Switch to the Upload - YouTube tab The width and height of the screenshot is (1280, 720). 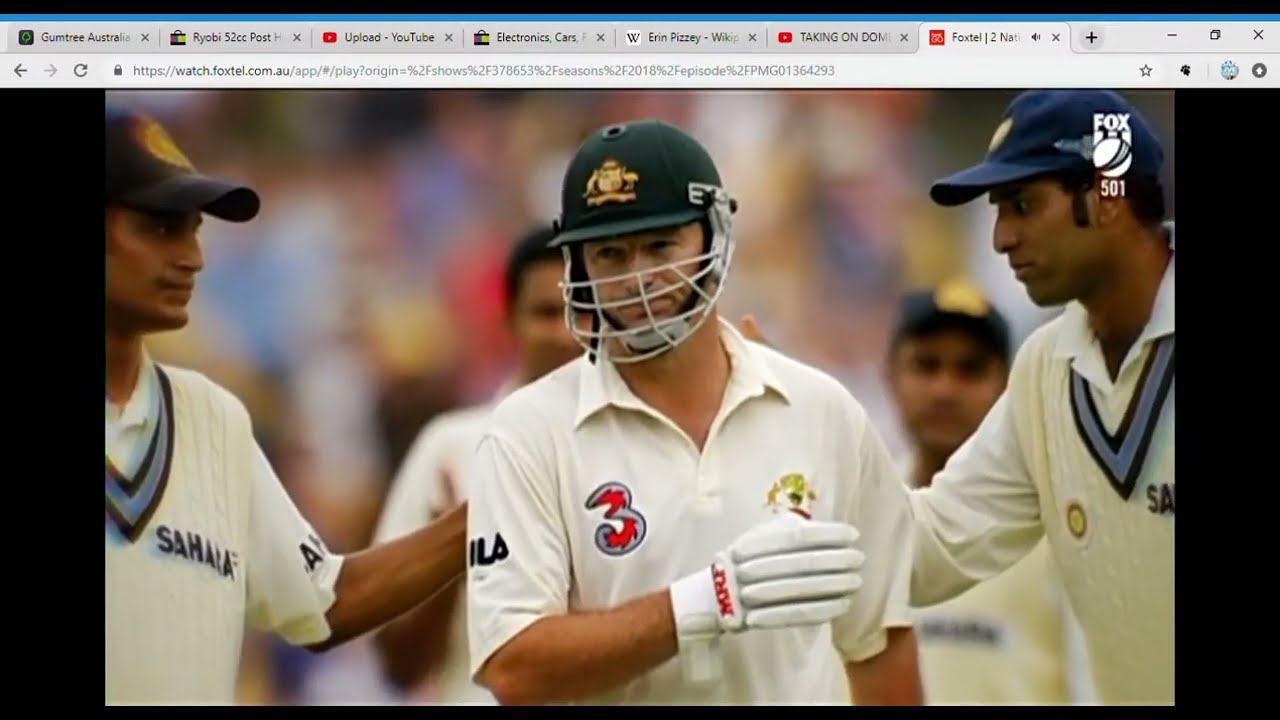(x=389, y=37)
